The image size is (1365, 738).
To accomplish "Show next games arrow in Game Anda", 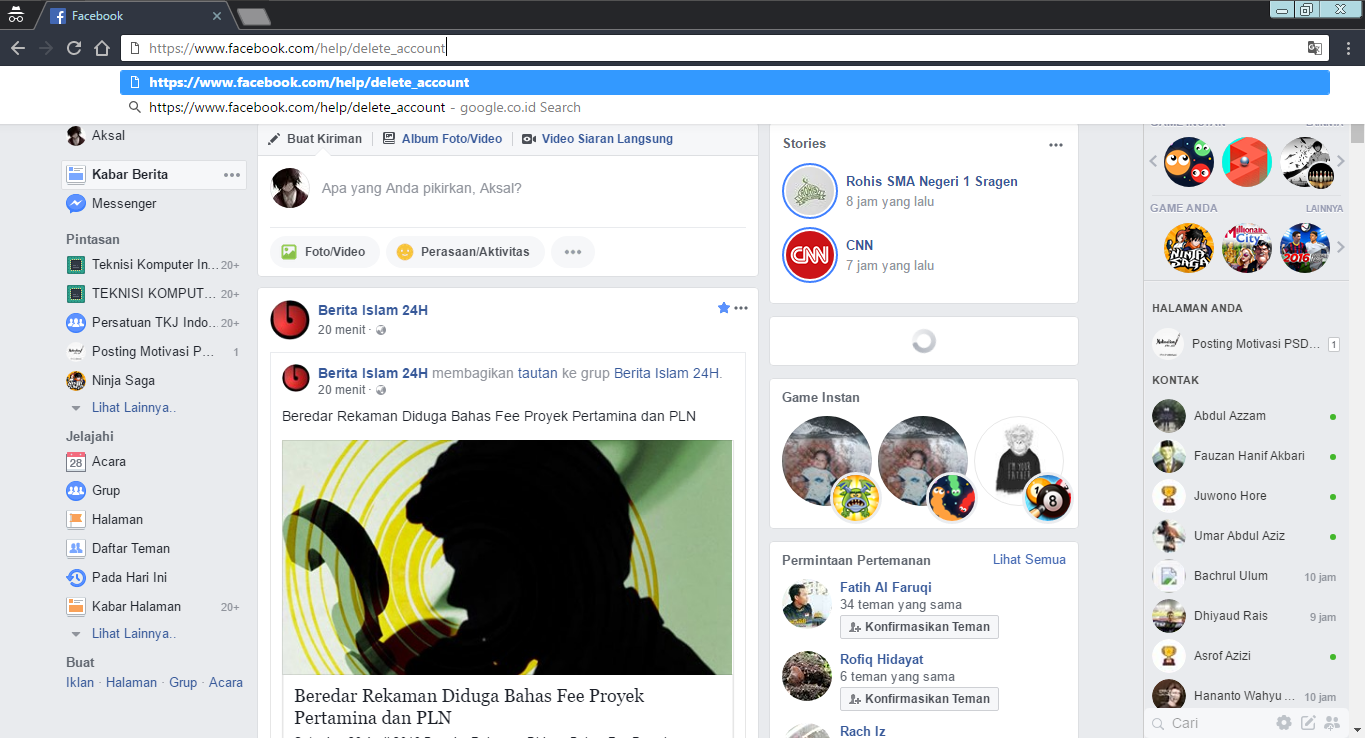I will 1341,247.
